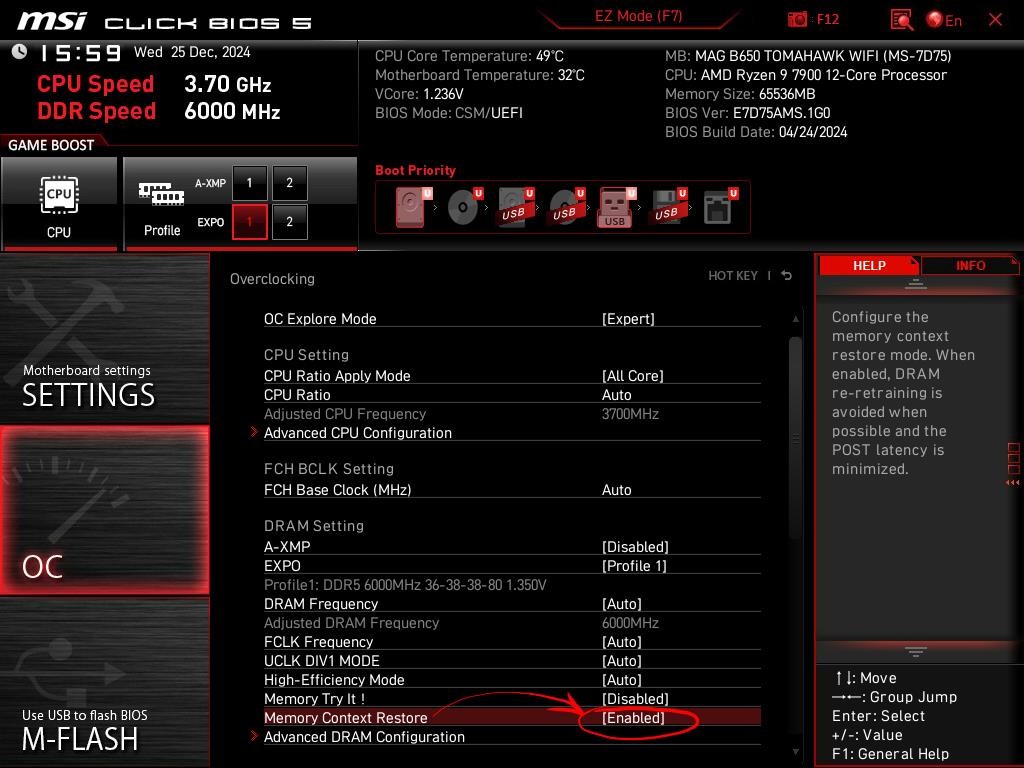
Task: Open the OC overclocking section
Action: 104,510
